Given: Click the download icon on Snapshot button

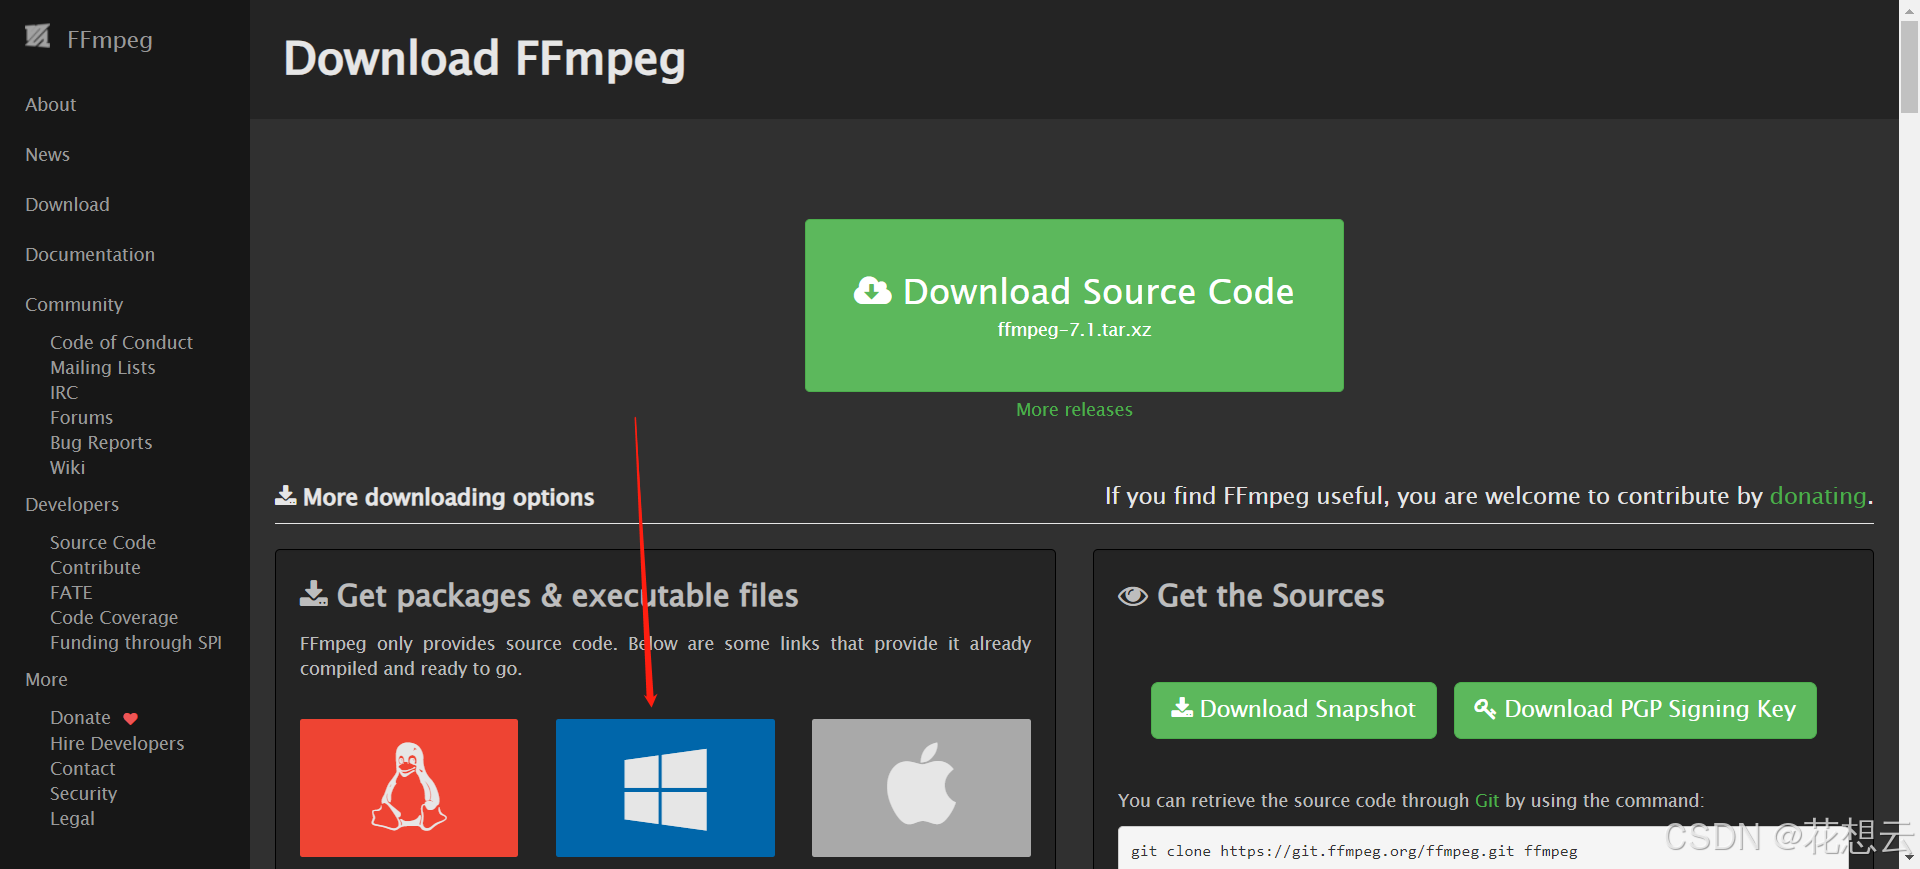Looking at the screenshot, I should pos(1182,708).
